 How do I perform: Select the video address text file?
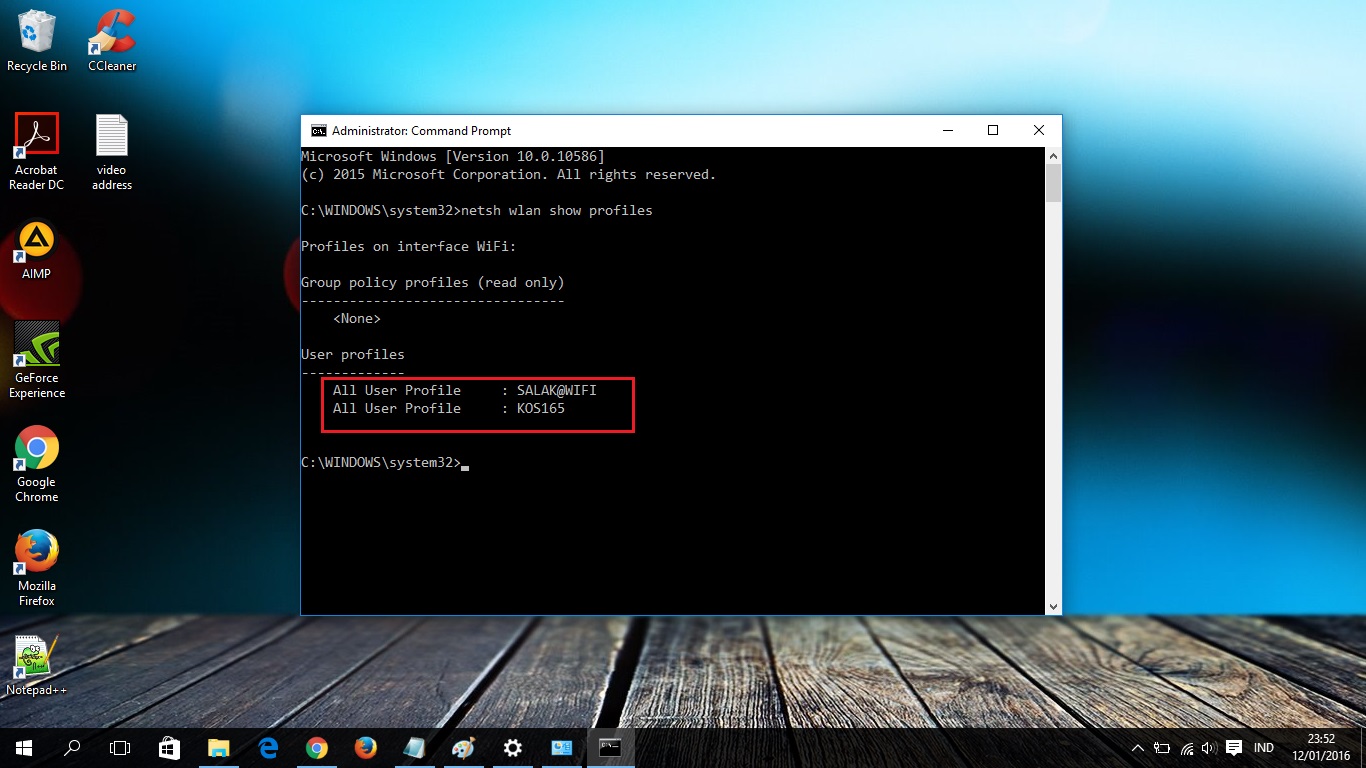click(x=112, y=152)
